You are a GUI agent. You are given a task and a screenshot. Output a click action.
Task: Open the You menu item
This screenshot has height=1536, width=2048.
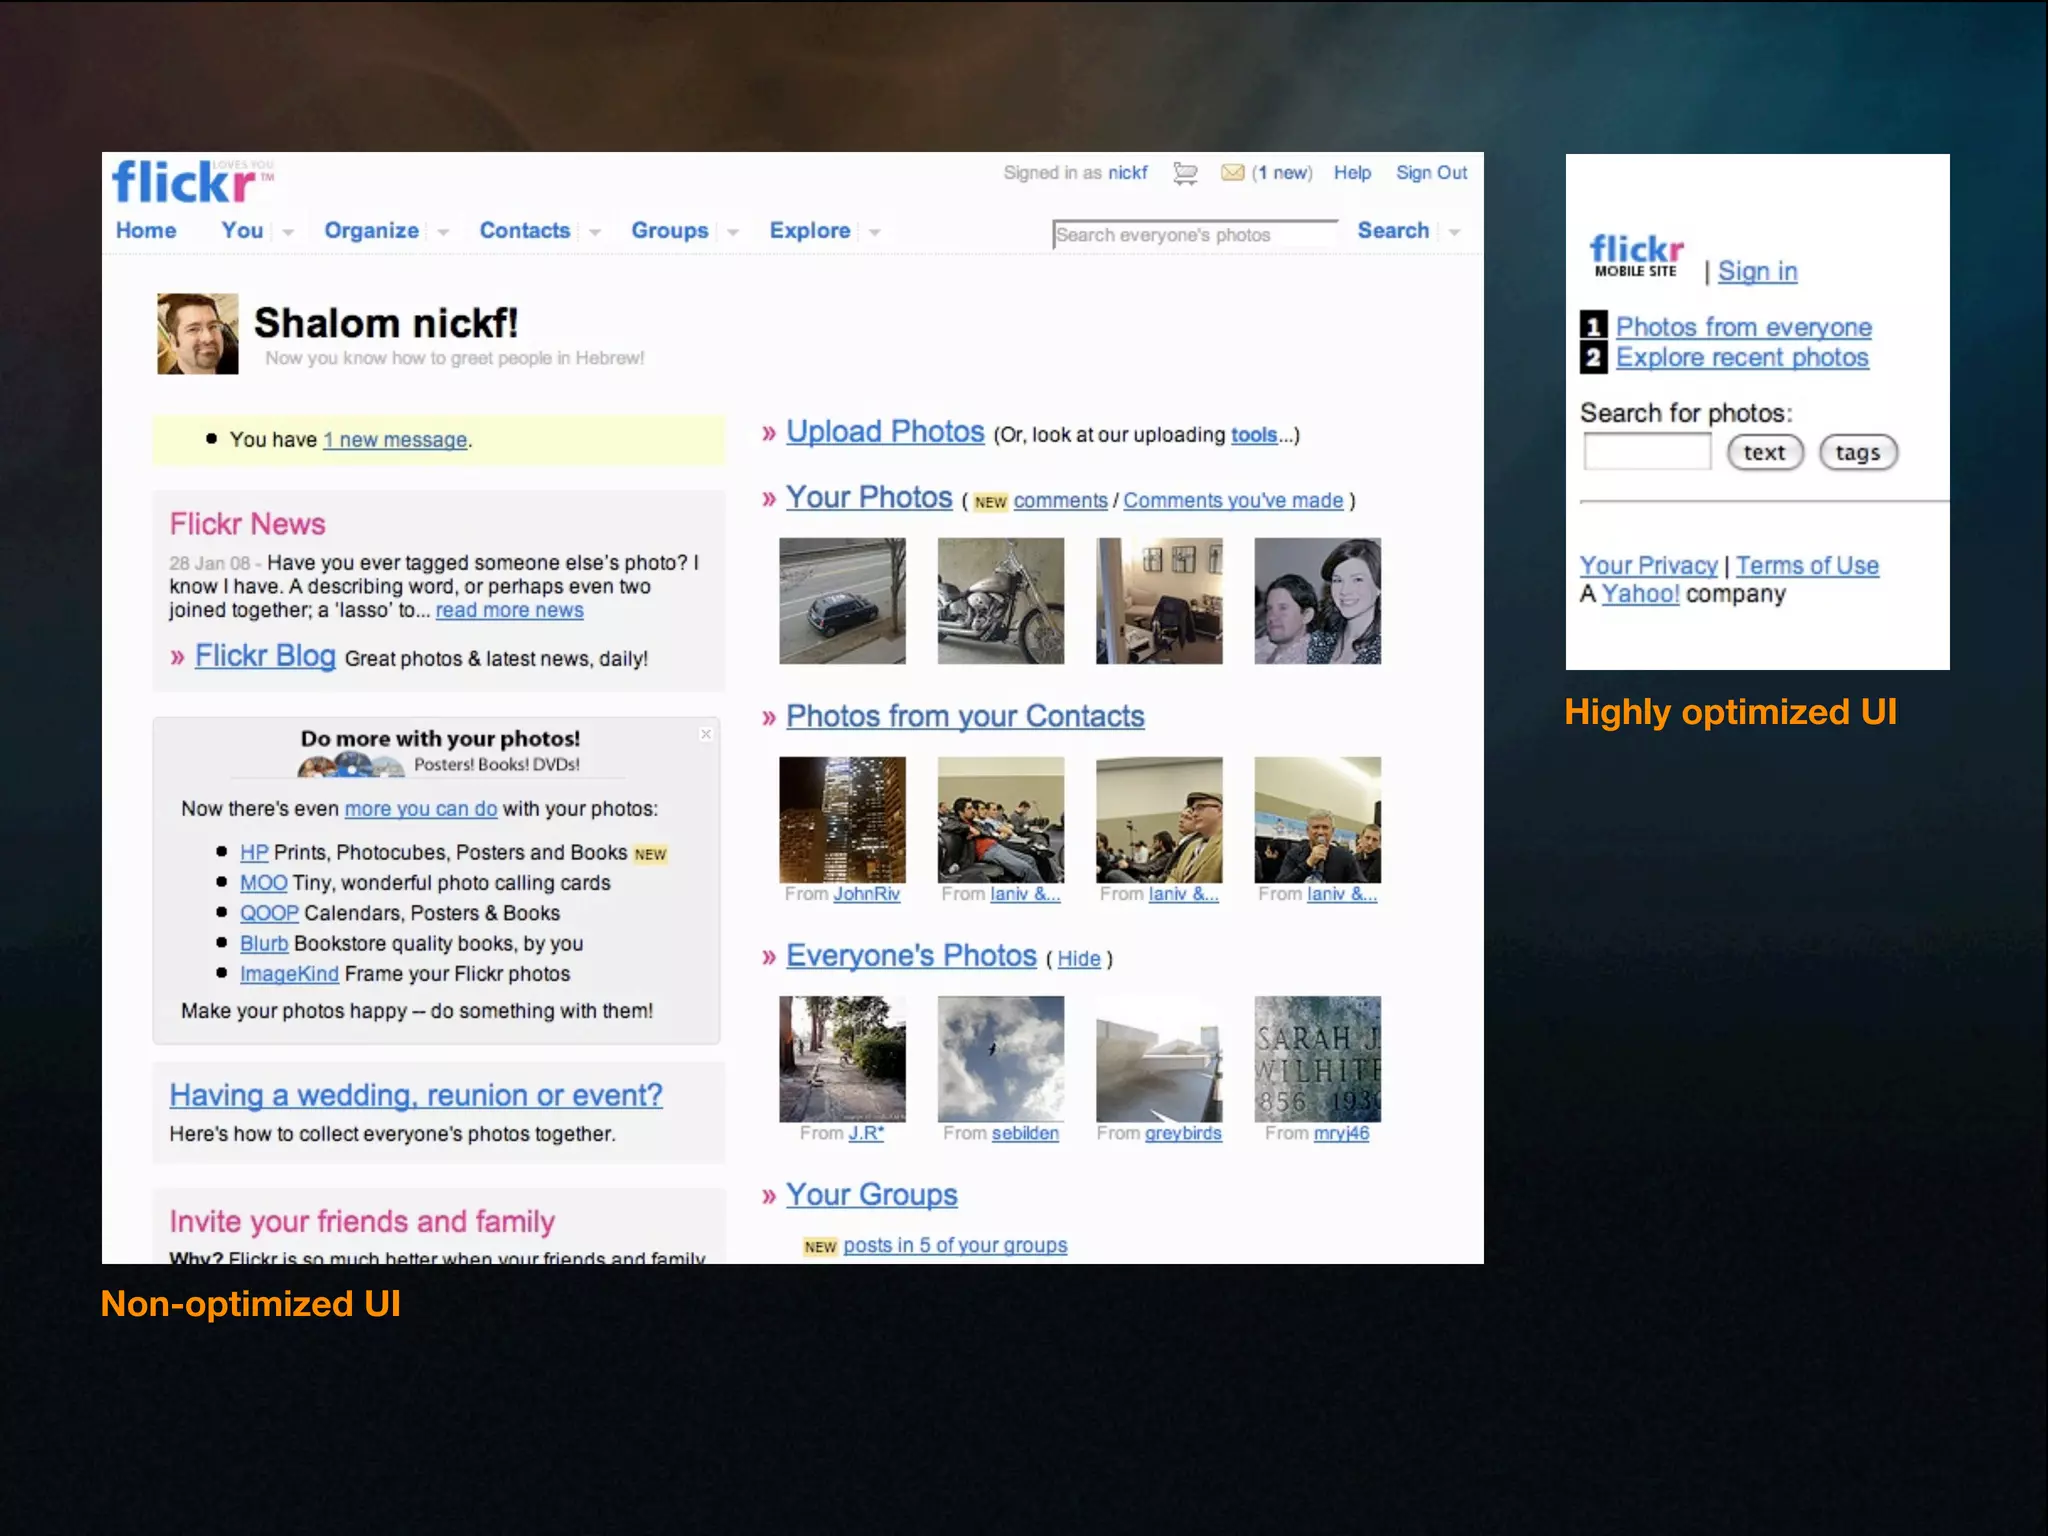(x=242, y=230)
